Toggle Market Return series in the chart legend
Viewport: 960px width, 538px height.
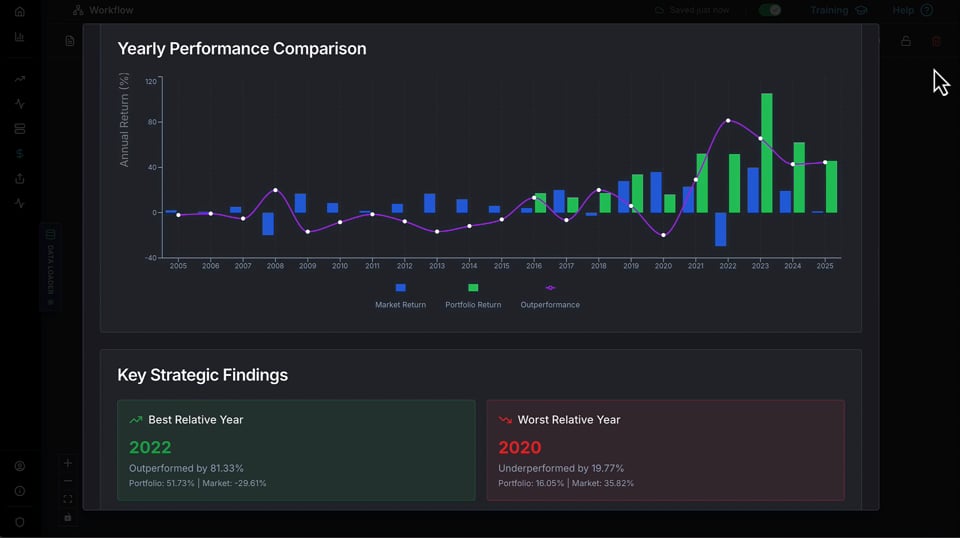click(400, 296)
